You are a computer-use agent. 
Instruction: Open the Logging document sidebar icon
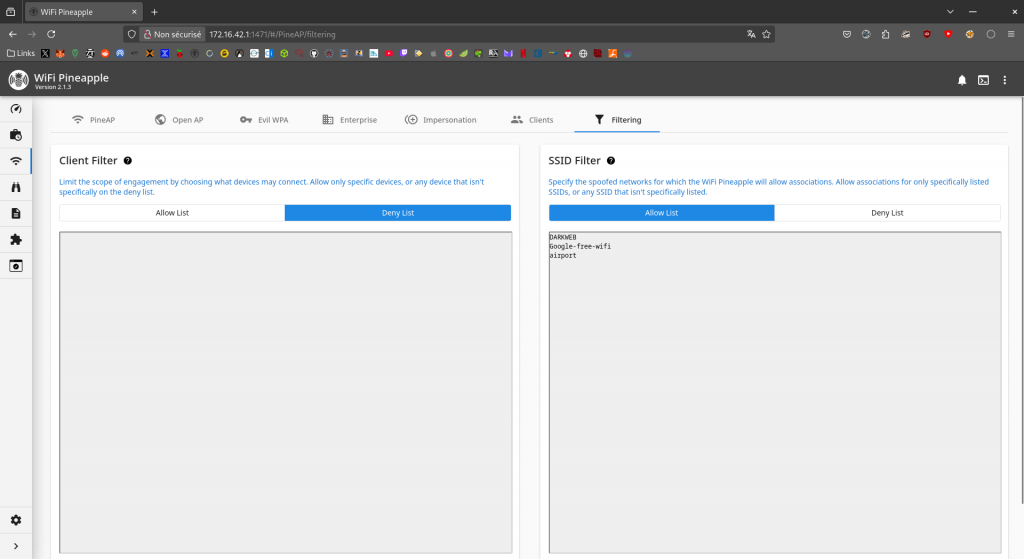pos(16,214)
